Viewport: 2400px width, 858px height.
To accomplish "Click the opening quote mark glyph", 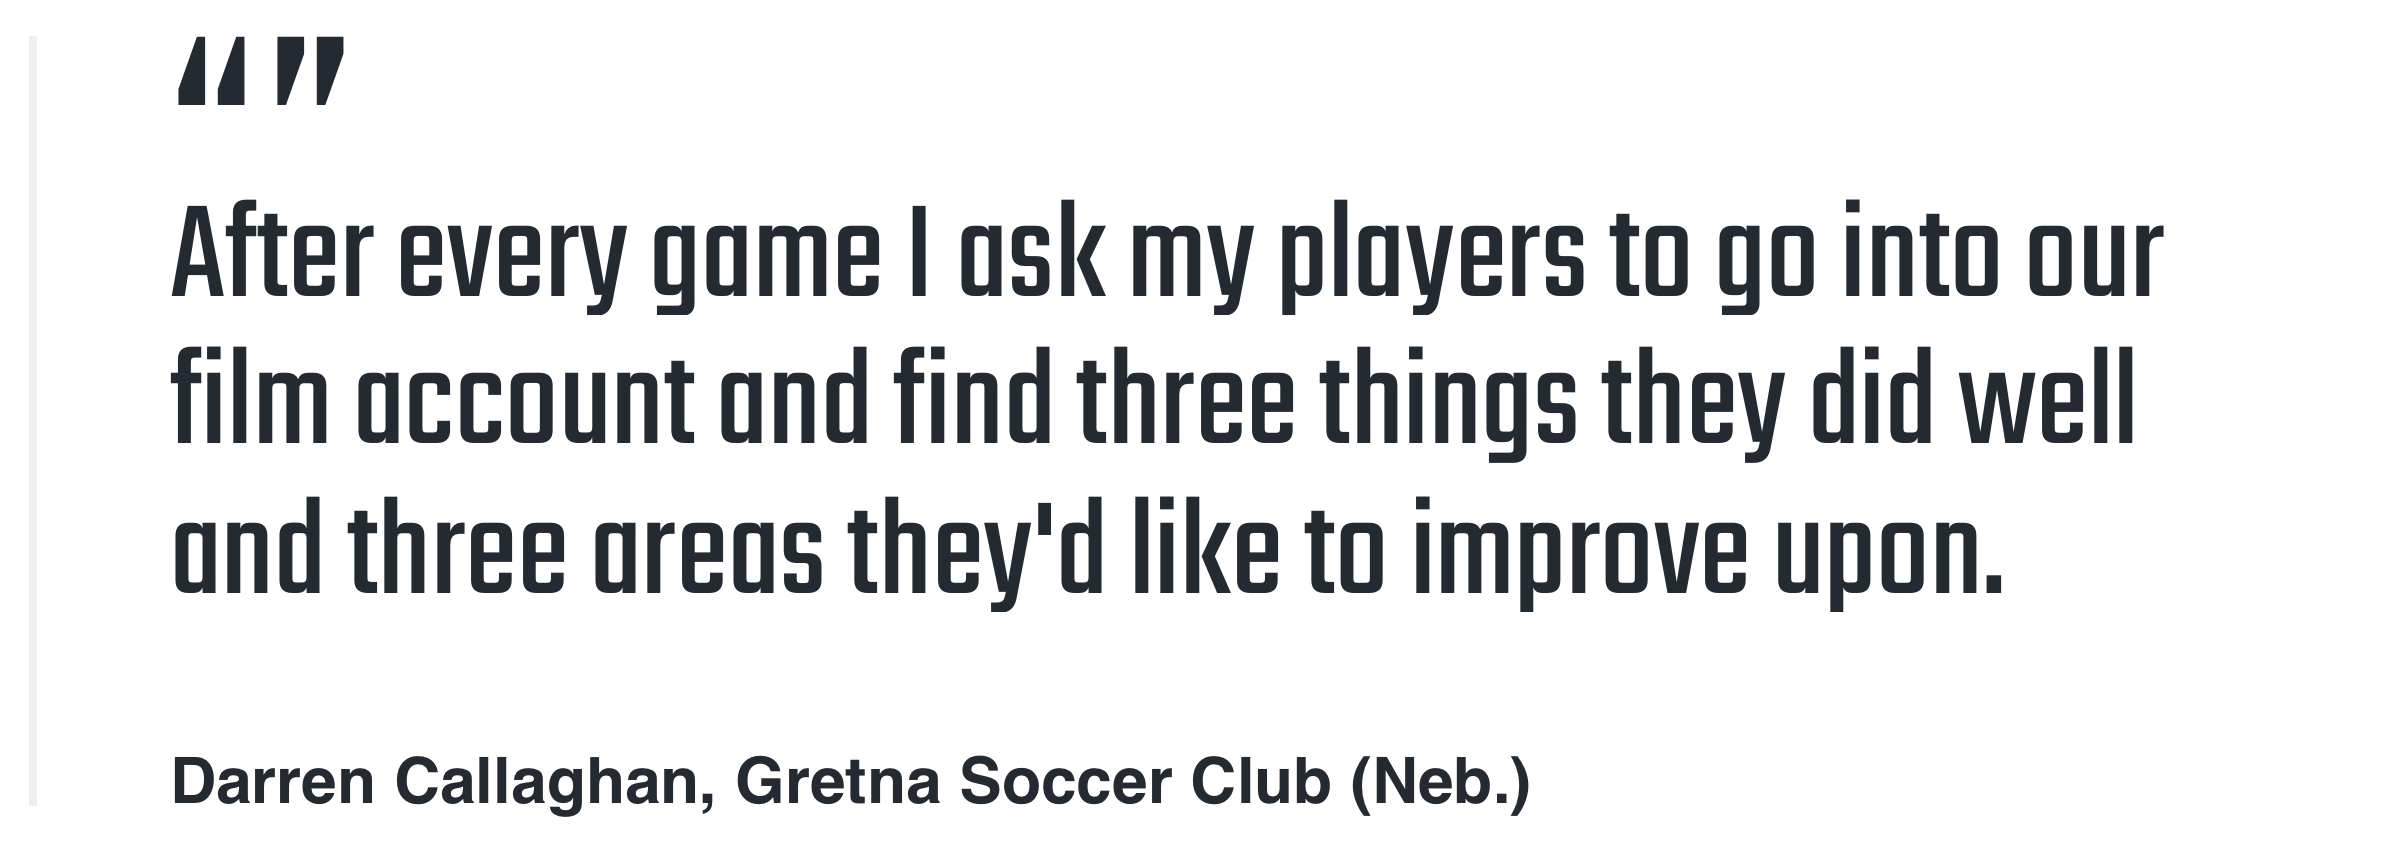I will [212, 71].
